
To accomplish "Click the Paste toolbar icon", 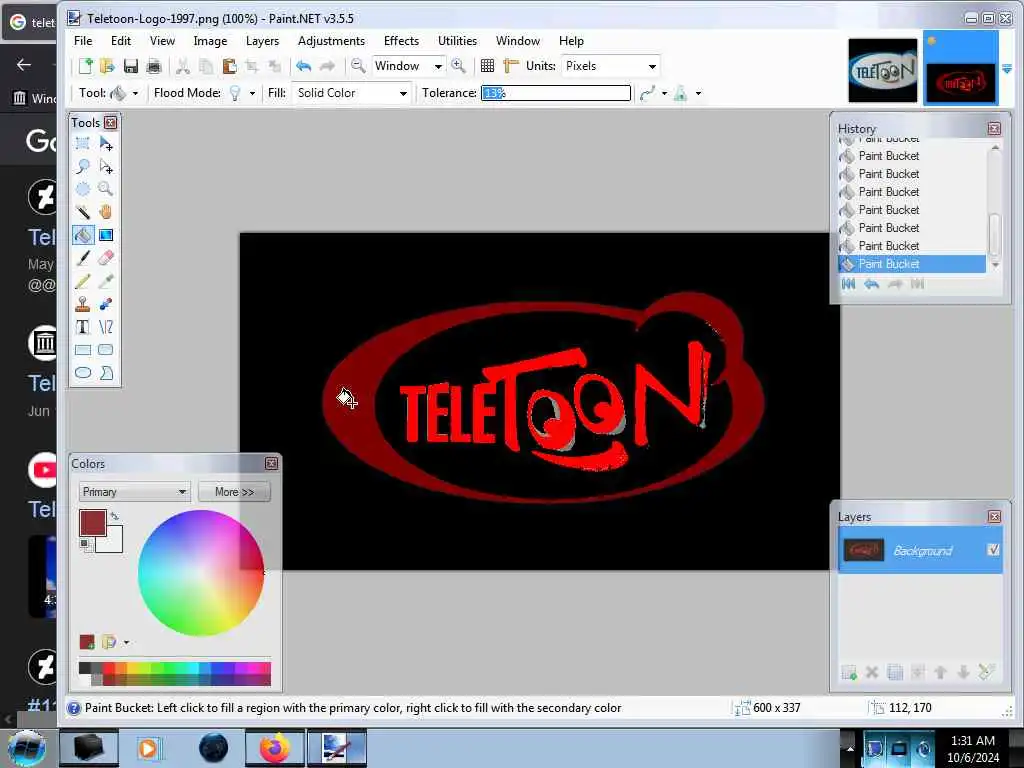I will coord(229,66).
